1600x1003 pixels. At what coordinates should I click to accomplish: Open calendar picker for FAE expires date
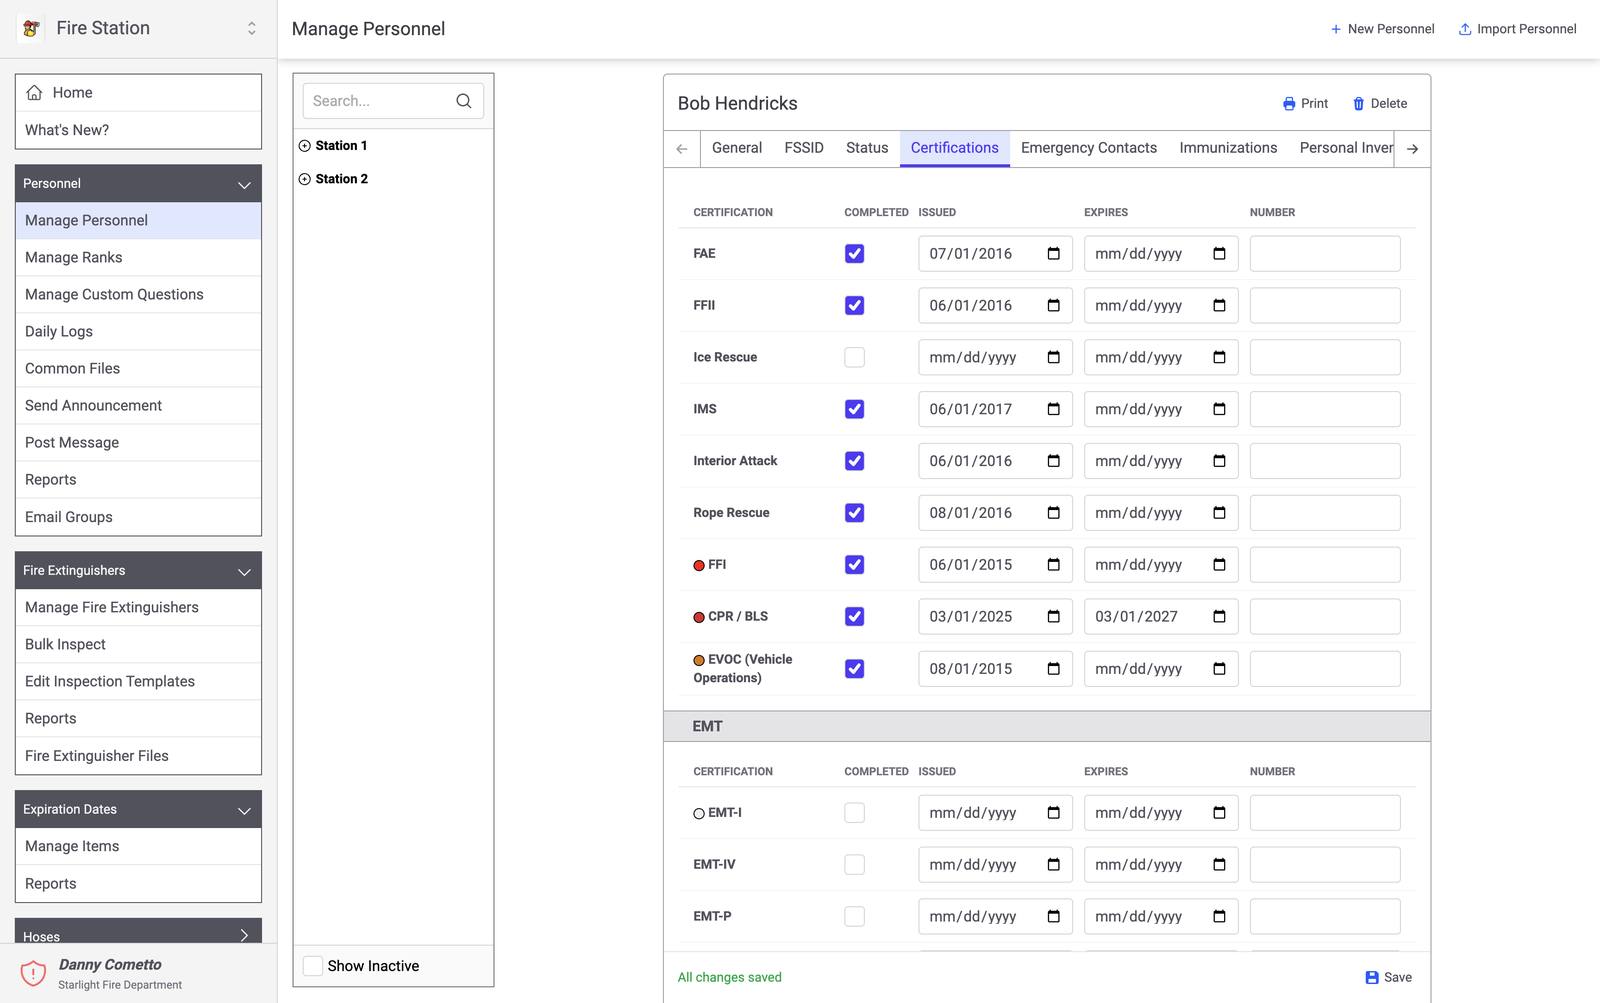tap(1220, 254)
